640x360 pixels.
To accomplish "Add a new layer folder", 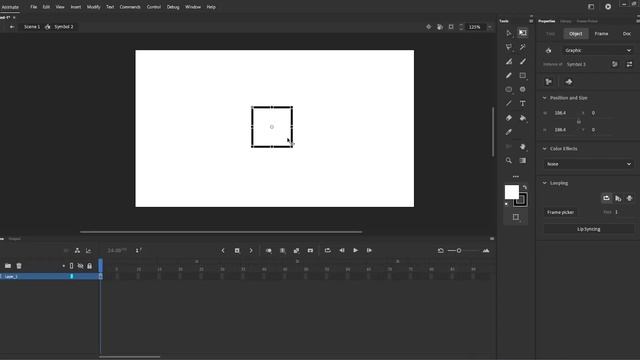I will (8, 266).
